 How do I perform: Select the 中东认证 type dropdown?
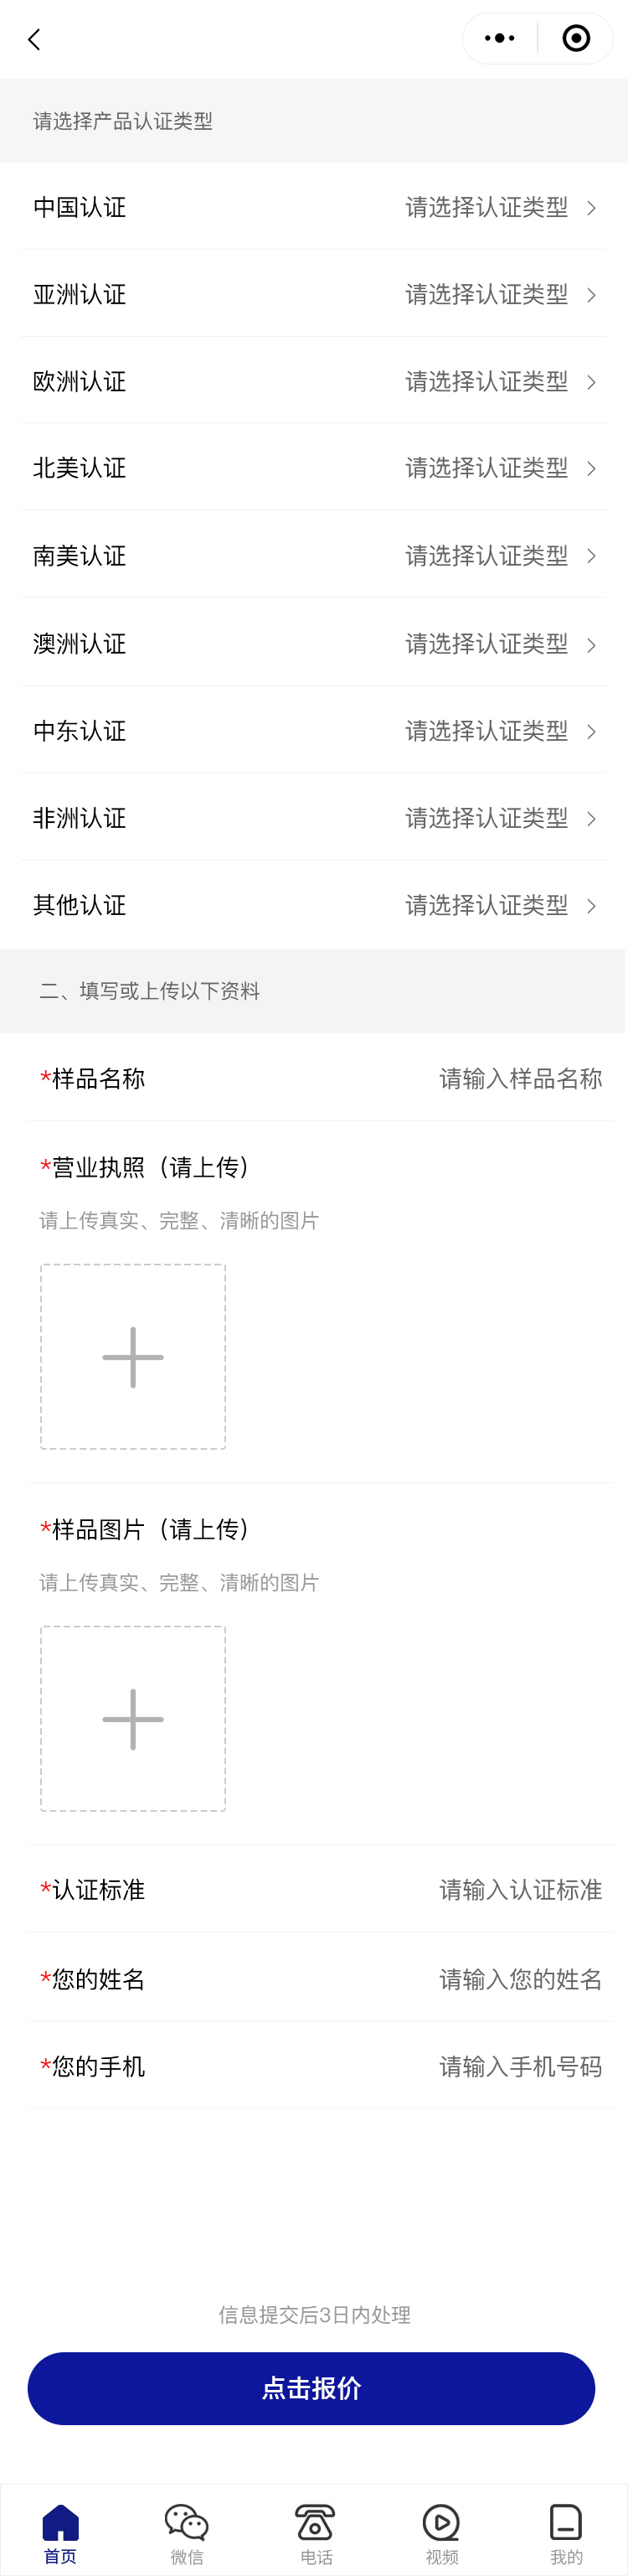tap(500, 731)
